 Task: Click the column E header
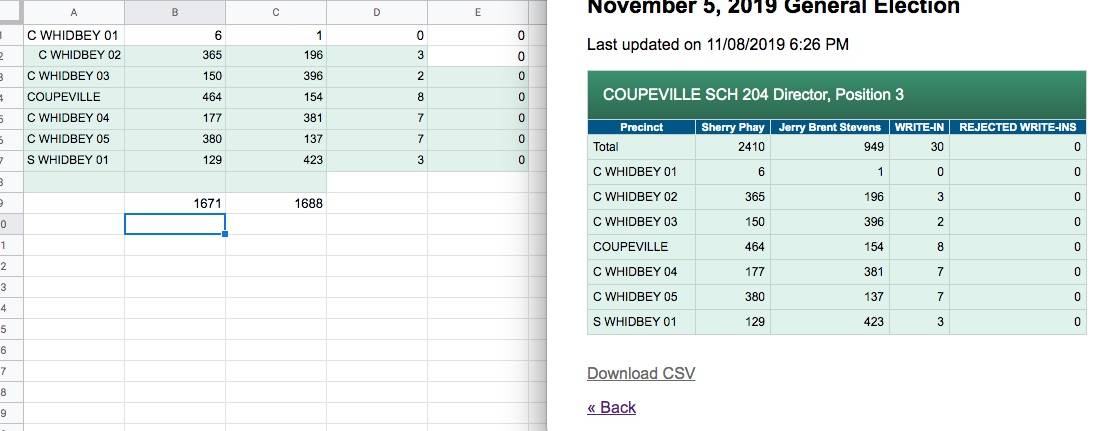477,12
